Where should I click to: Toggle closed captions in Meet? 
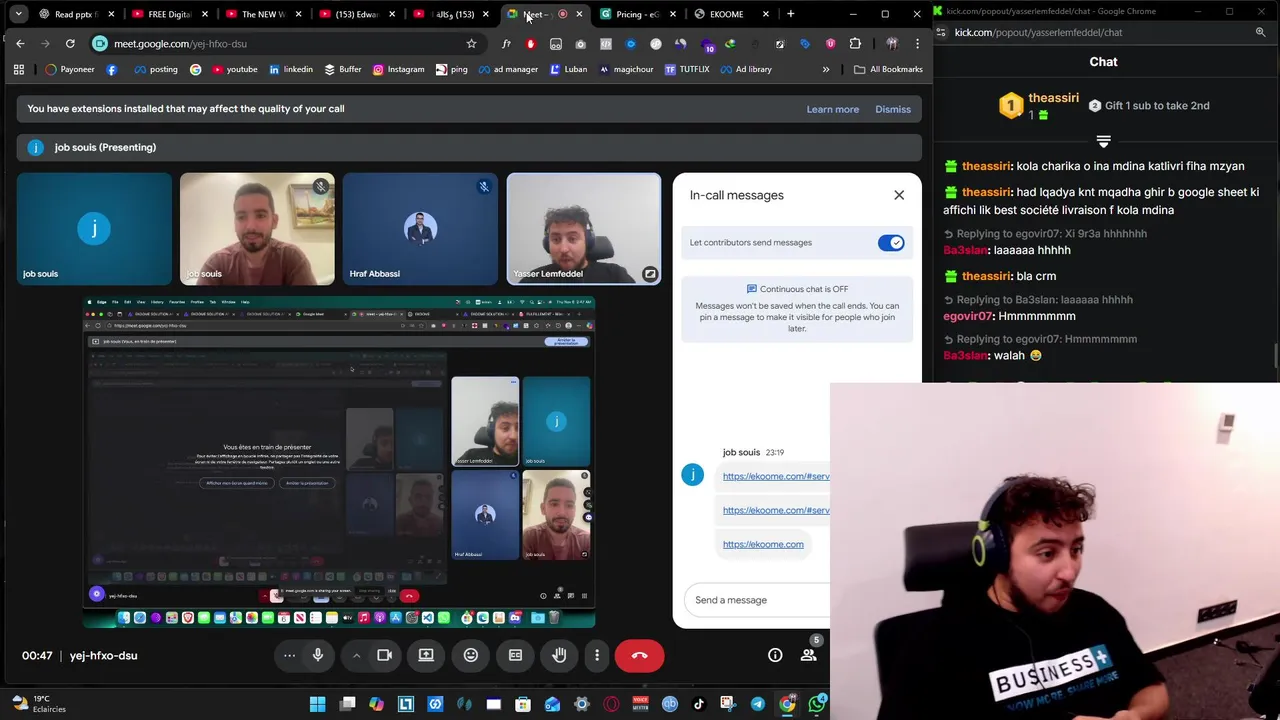515,655
